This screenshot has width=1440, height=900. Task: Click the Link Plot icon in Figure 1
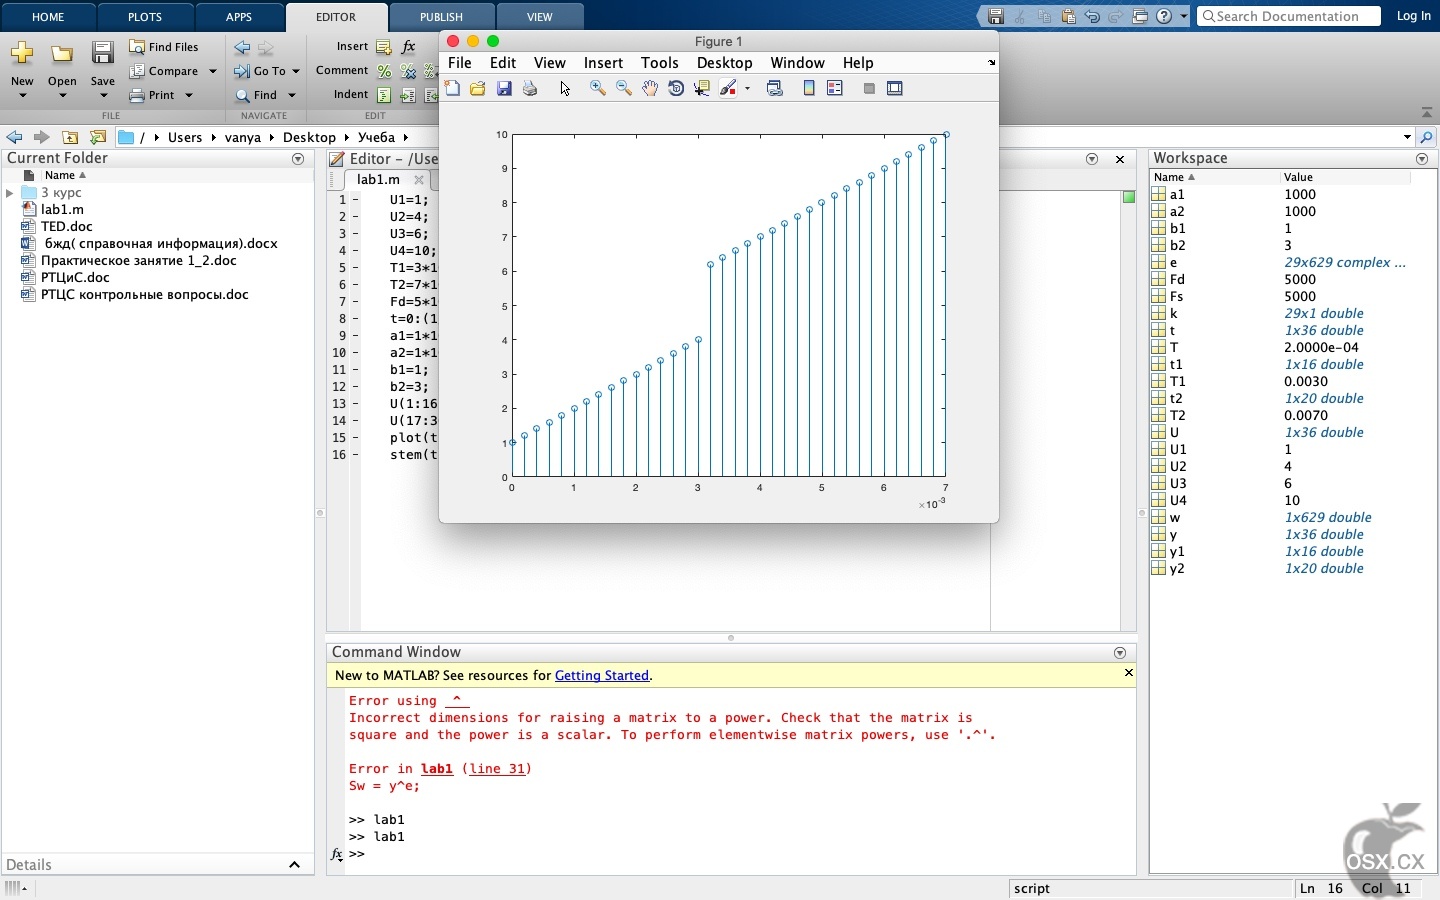(x=775, y=88)
